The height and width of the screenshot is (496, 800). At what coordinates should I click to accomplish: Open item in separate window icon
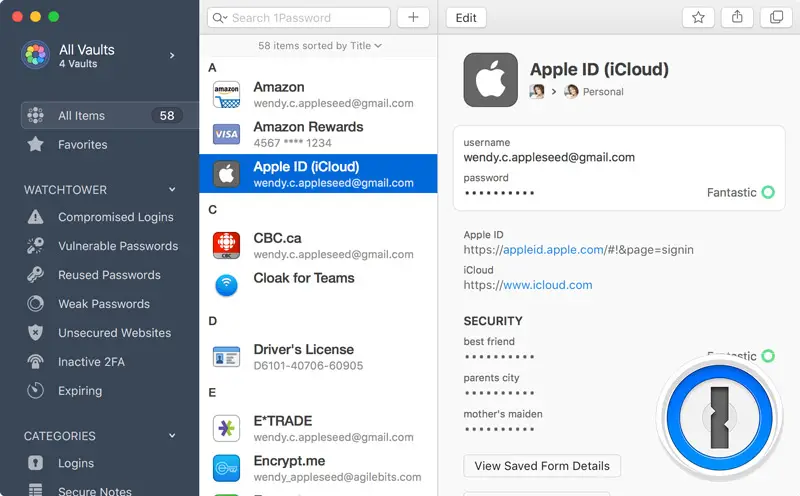pyautogui.click(x=776, y=18)
